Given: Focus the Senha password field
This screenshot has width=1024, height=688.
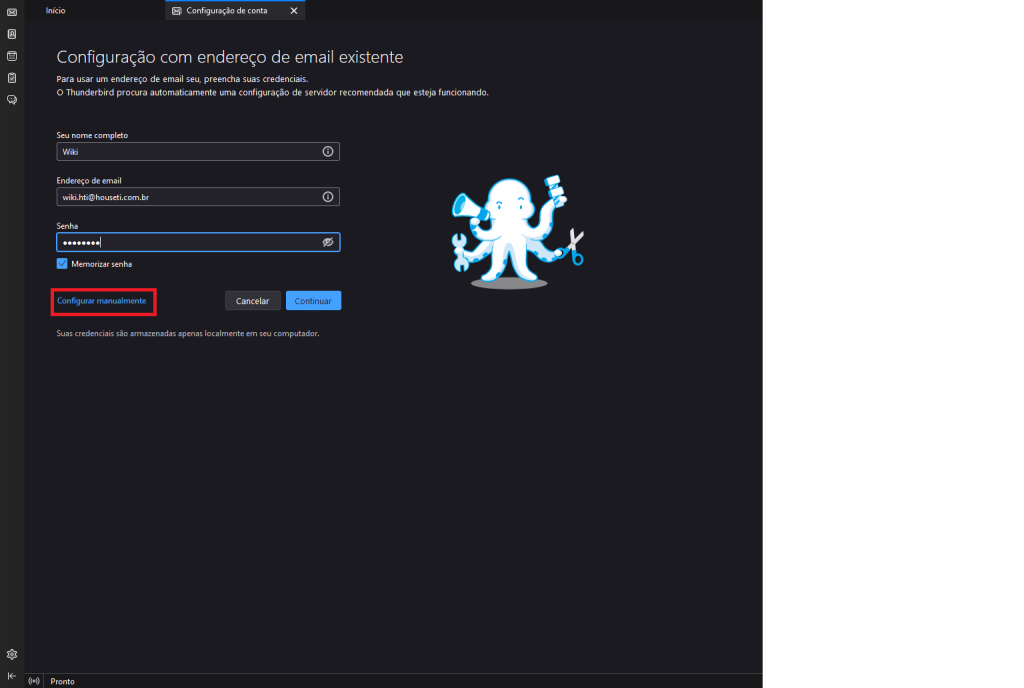Looking at the screenshot, I should (198, 242).
